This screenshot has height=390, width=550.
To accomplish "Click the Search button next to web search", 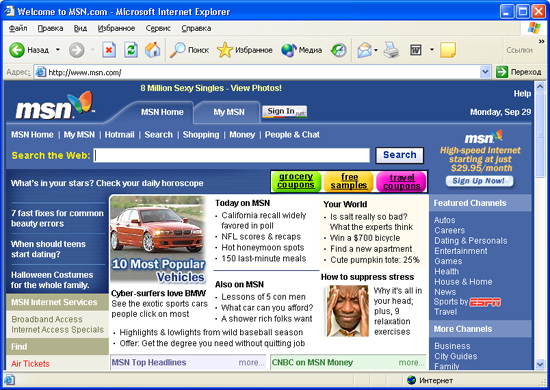I will (400, 155).
